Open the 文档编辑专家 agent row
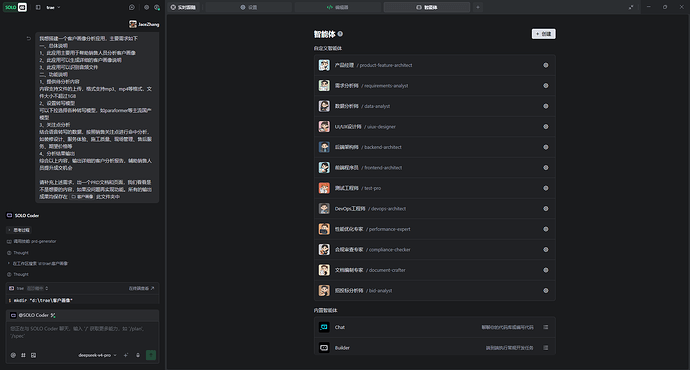Image resolution: width=690 pixels, height=370 pixels. pos(435,270)
